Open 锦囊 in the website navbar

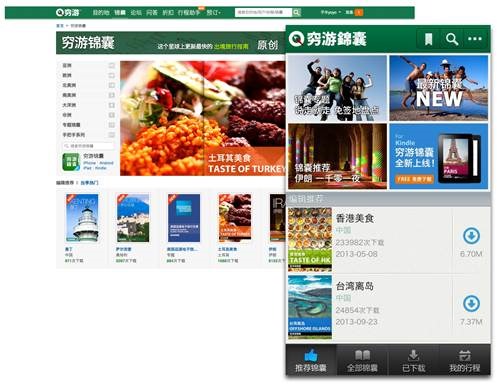[x=120, y=13]
